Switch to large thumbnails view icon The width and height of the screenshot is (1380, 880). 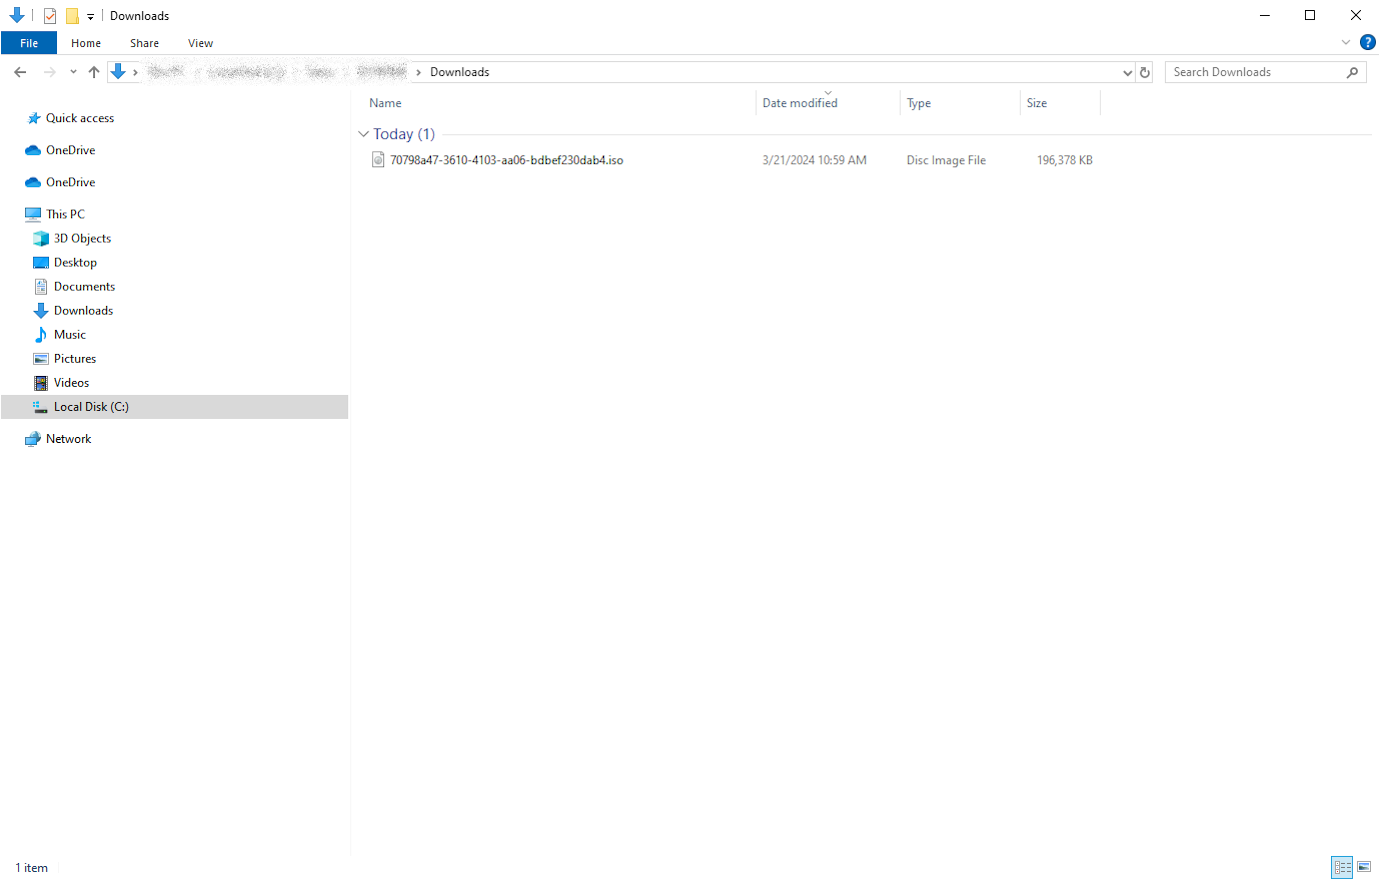pyautogui.click(x=1364, y=867)
